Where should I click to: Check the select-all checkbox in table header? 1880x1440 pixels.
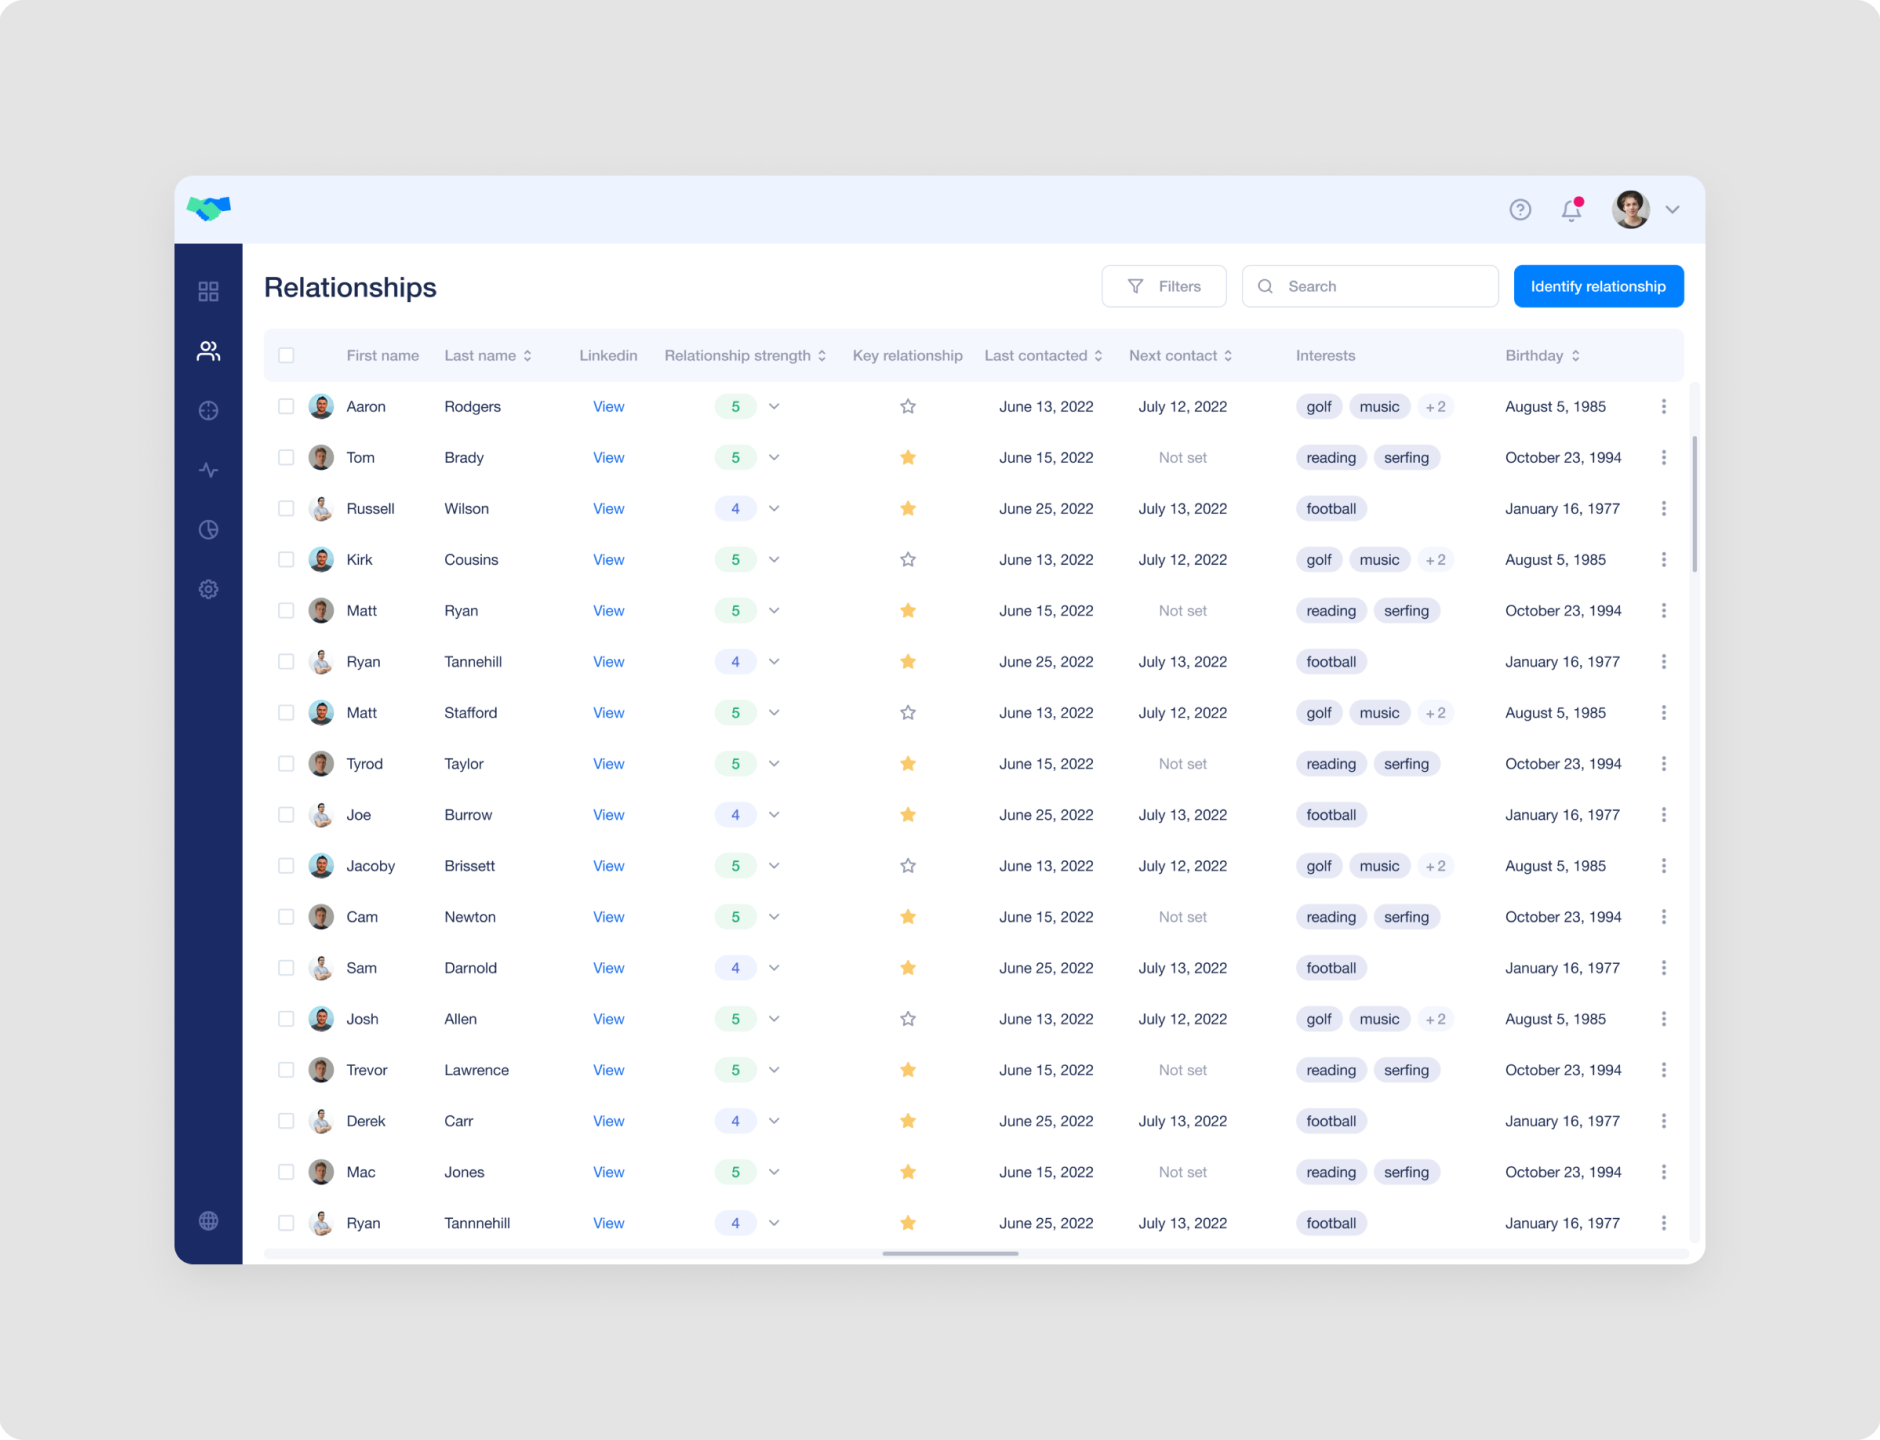click(x=287, y=355)
